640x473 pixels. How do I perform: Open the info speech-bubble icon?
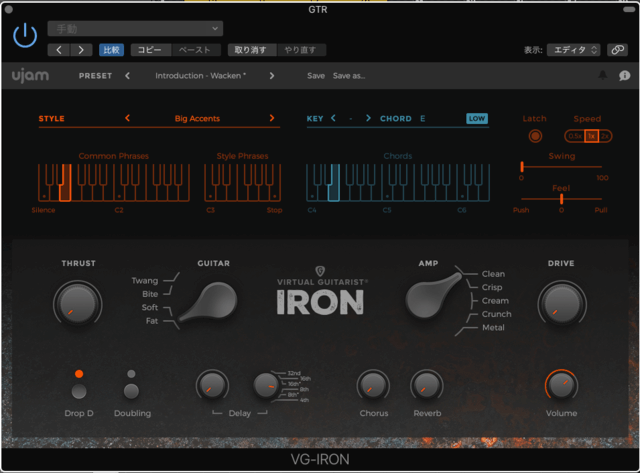point(624,76)
